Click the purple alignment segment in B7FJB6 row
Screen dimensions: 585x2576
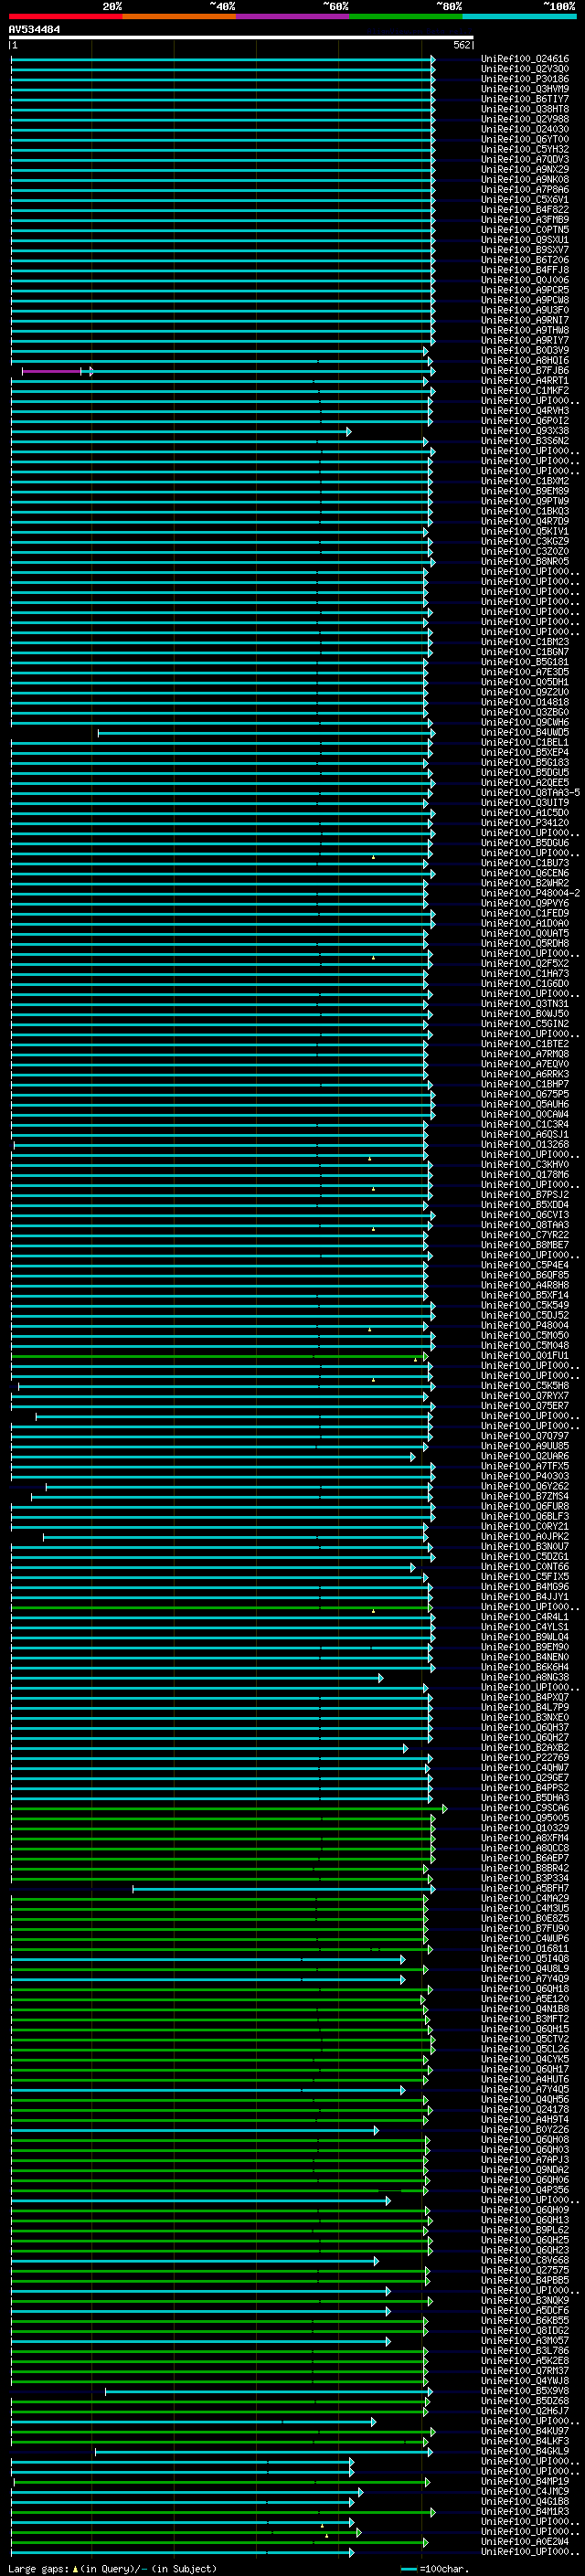(52, 372)
